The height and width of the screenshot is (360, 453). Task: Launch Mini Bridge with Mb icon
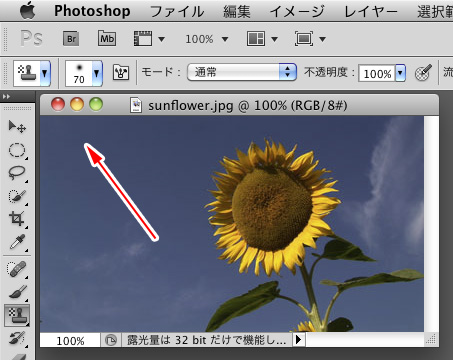tap(107, 38)
